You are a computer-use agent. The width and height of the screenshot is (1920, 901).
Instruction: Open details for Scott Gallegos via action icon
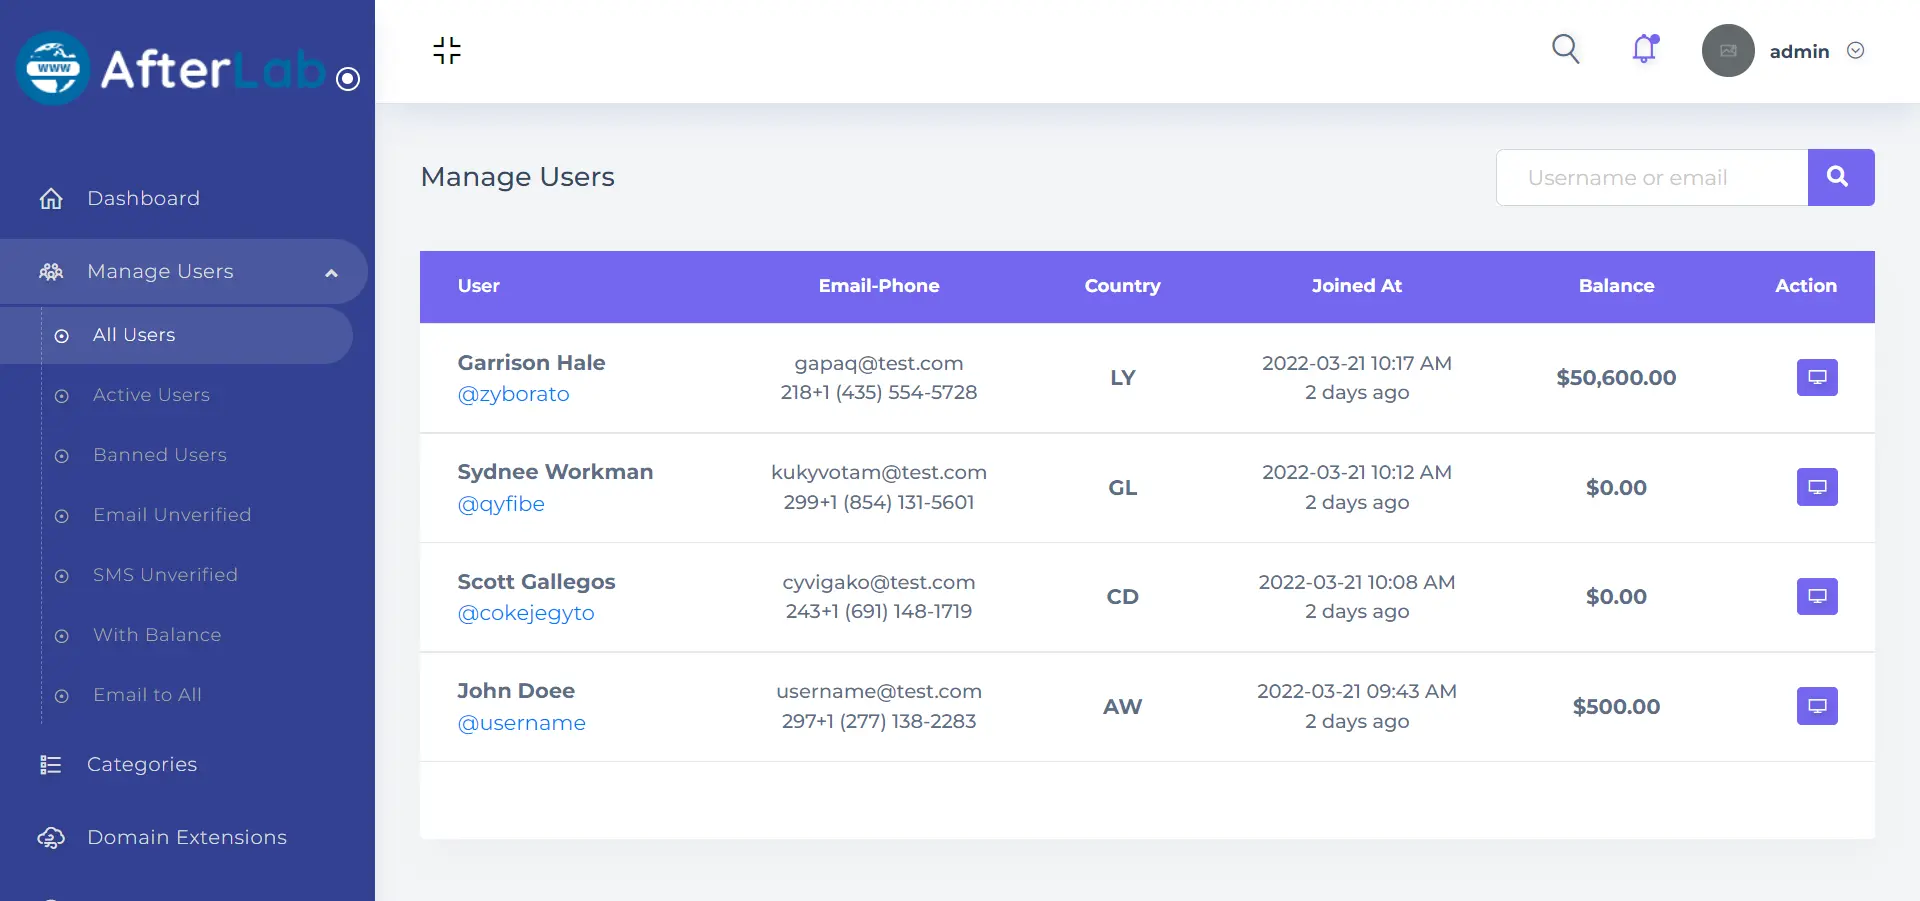click(x=1817, y=596)
